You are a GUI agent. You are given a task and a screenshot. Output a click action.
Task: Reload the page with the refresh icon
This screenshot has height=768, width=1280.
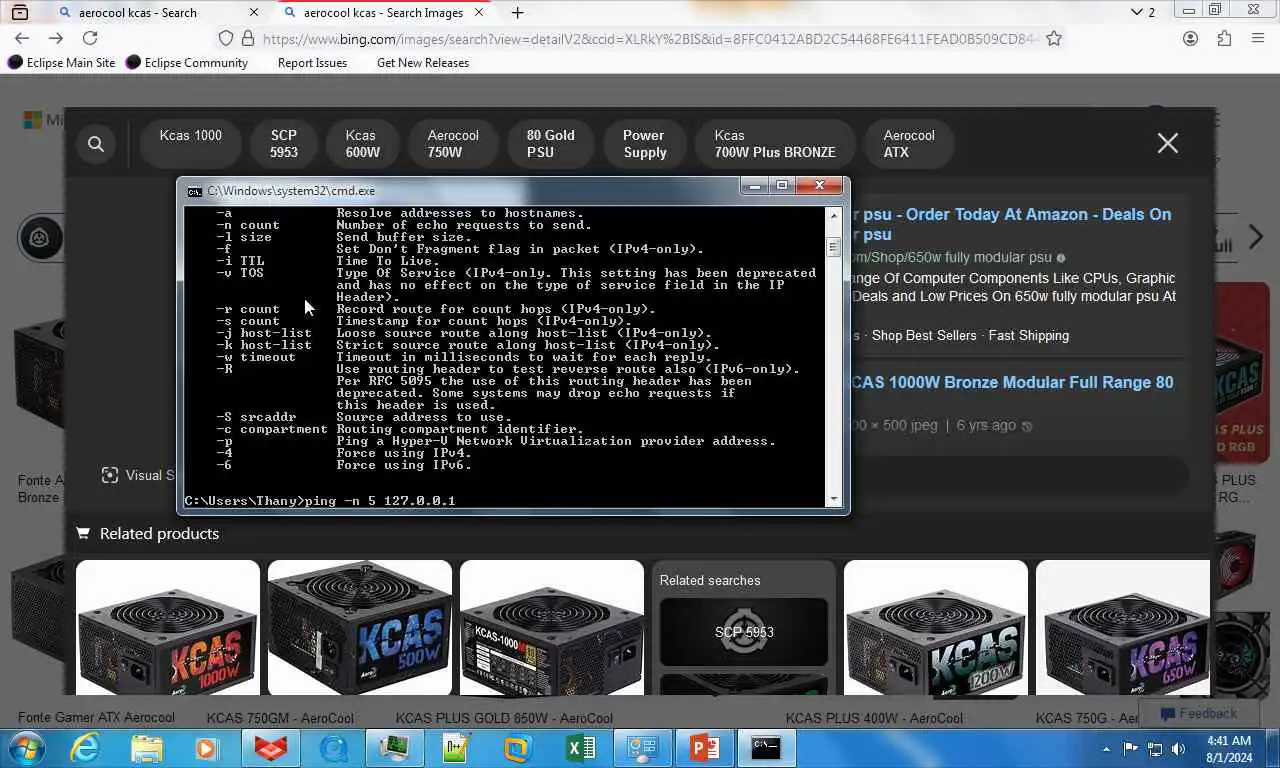[x=90, y=38]
